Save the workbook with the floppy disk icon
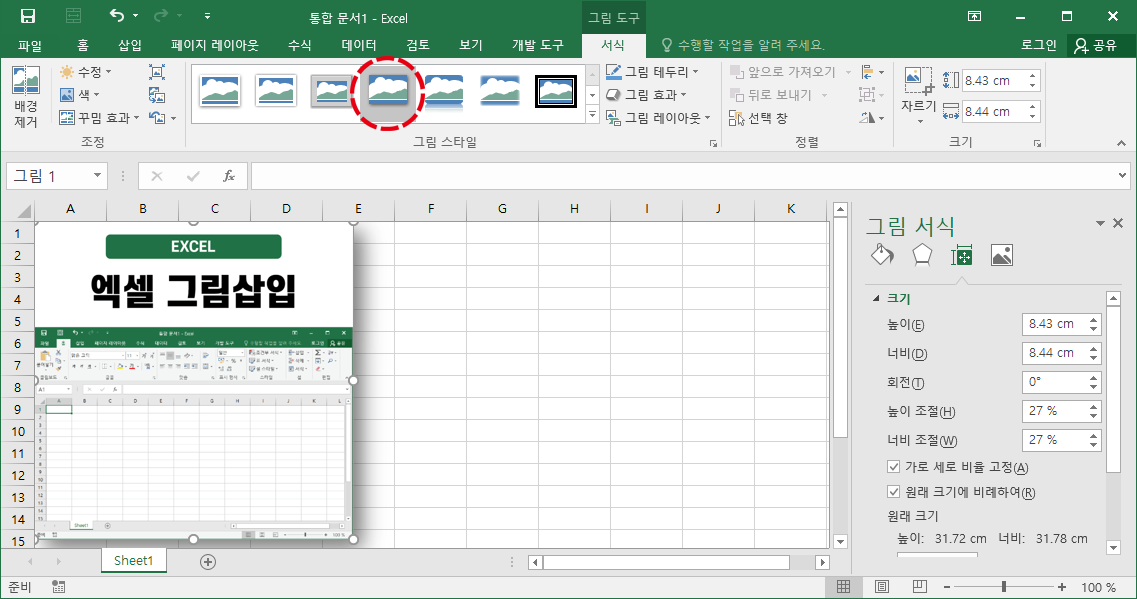1137x599 pixels. click(x=28, y=16)
